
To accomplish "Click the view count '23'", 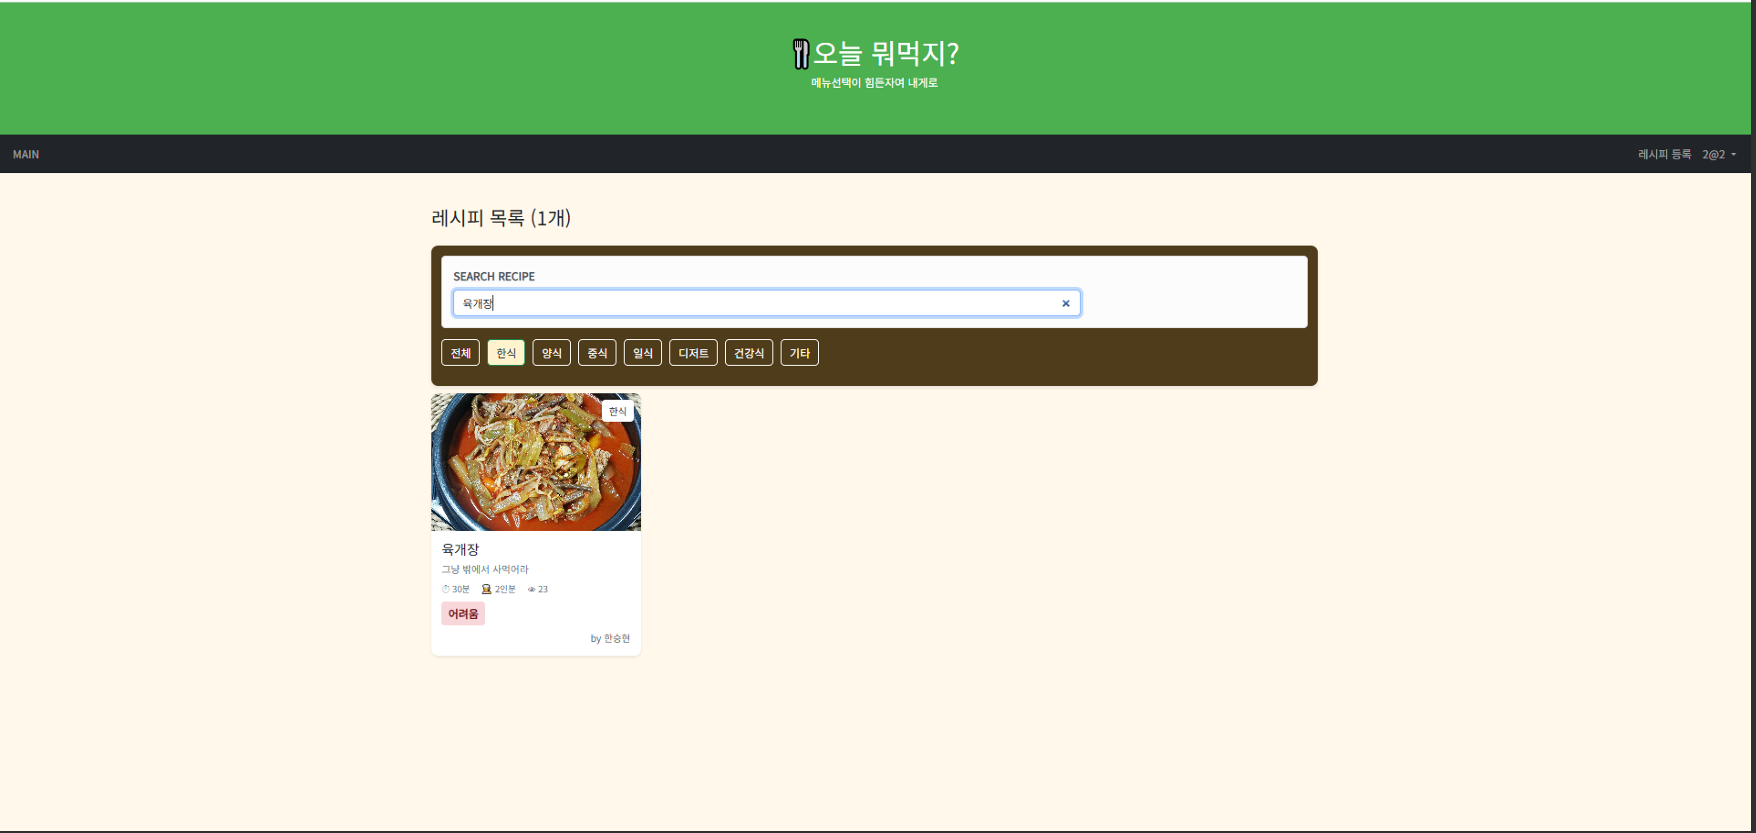I will [x=543, y=589].
